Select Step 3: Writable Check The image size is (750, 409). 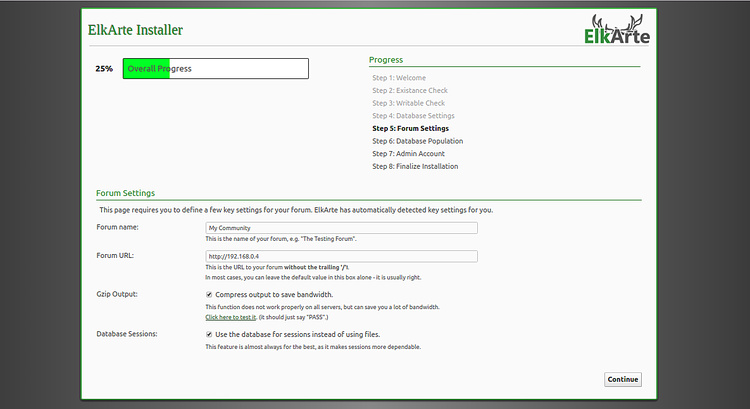click(x=408, y=103)
